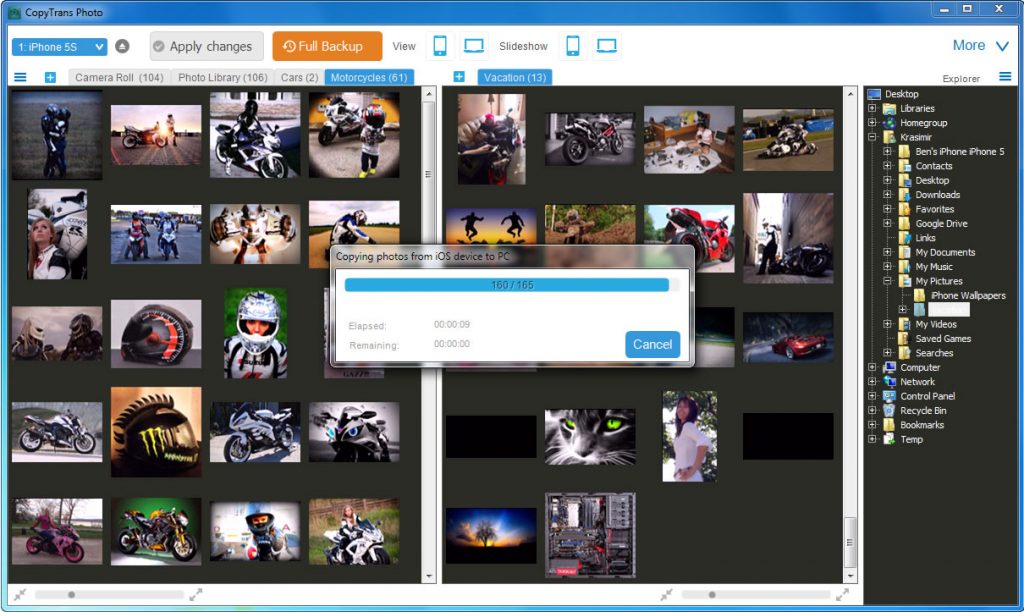Image resolution: width=1024 pixels, height=612 pixels.
Task: Start slideshow on iPhone via phone icon
Action: (x=573, y=45)
